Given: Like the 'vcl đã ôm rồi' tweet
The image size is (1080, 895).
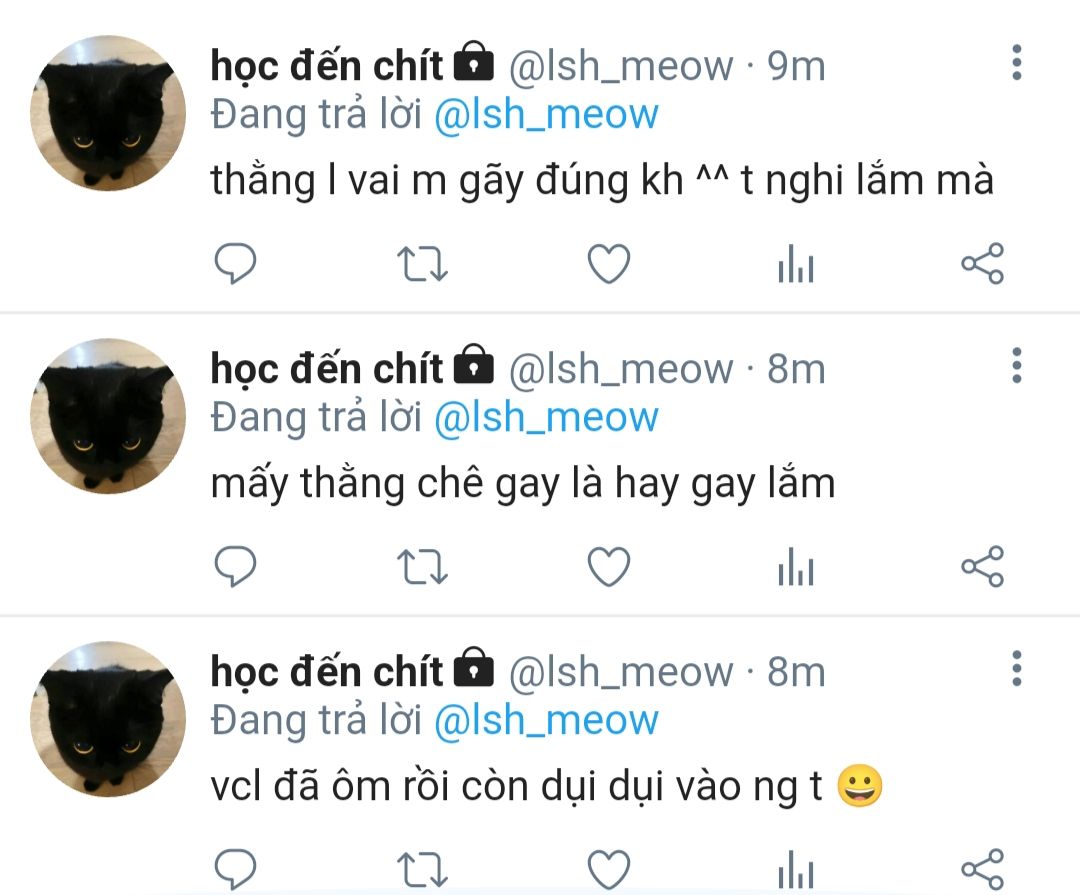Looking at the screenshot, I should [x=609, y=870].
